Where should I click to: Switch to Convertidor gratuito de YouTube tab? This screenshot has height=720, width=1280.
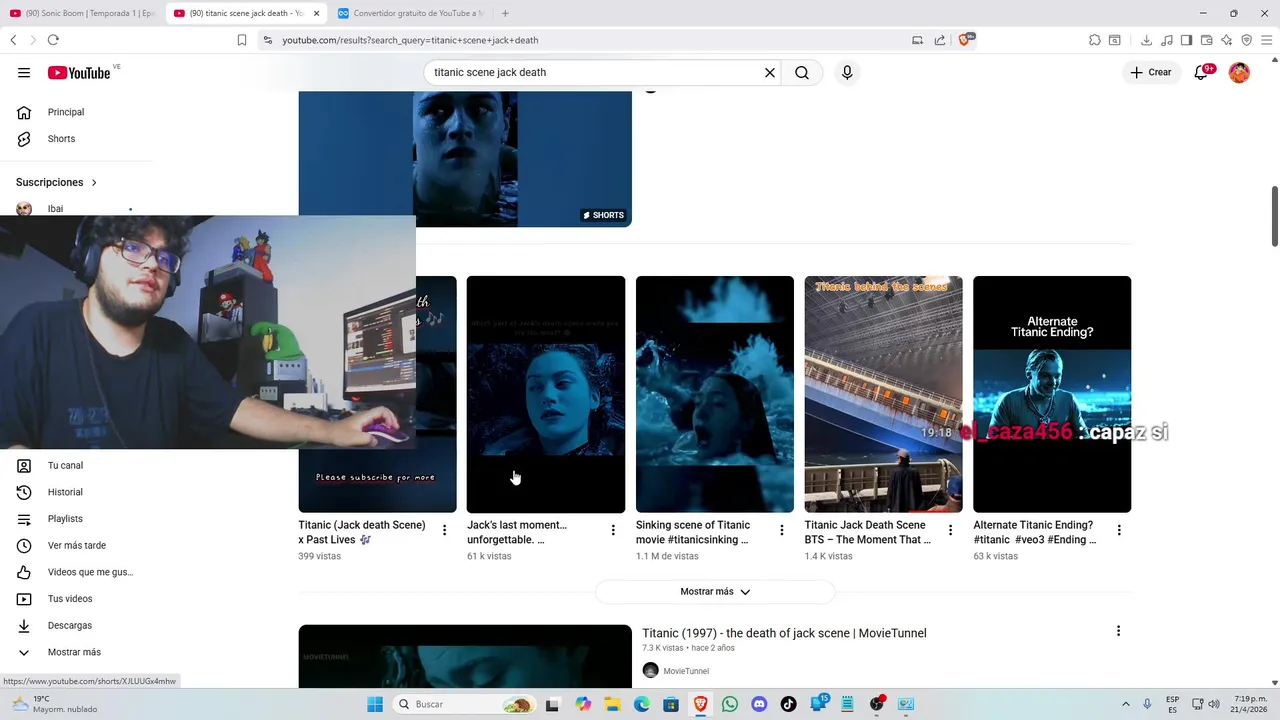click(410, 13)
